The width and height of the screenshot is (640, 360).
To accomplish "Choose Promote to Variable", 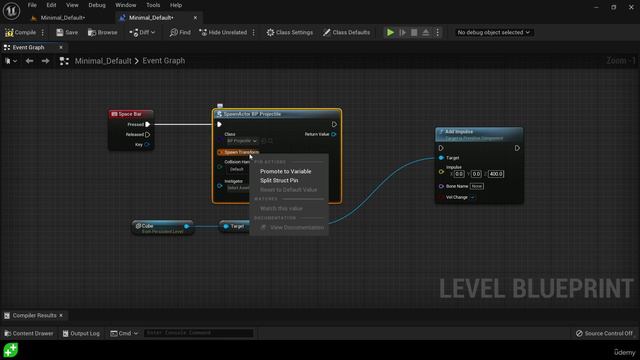I will click(286, 171).
